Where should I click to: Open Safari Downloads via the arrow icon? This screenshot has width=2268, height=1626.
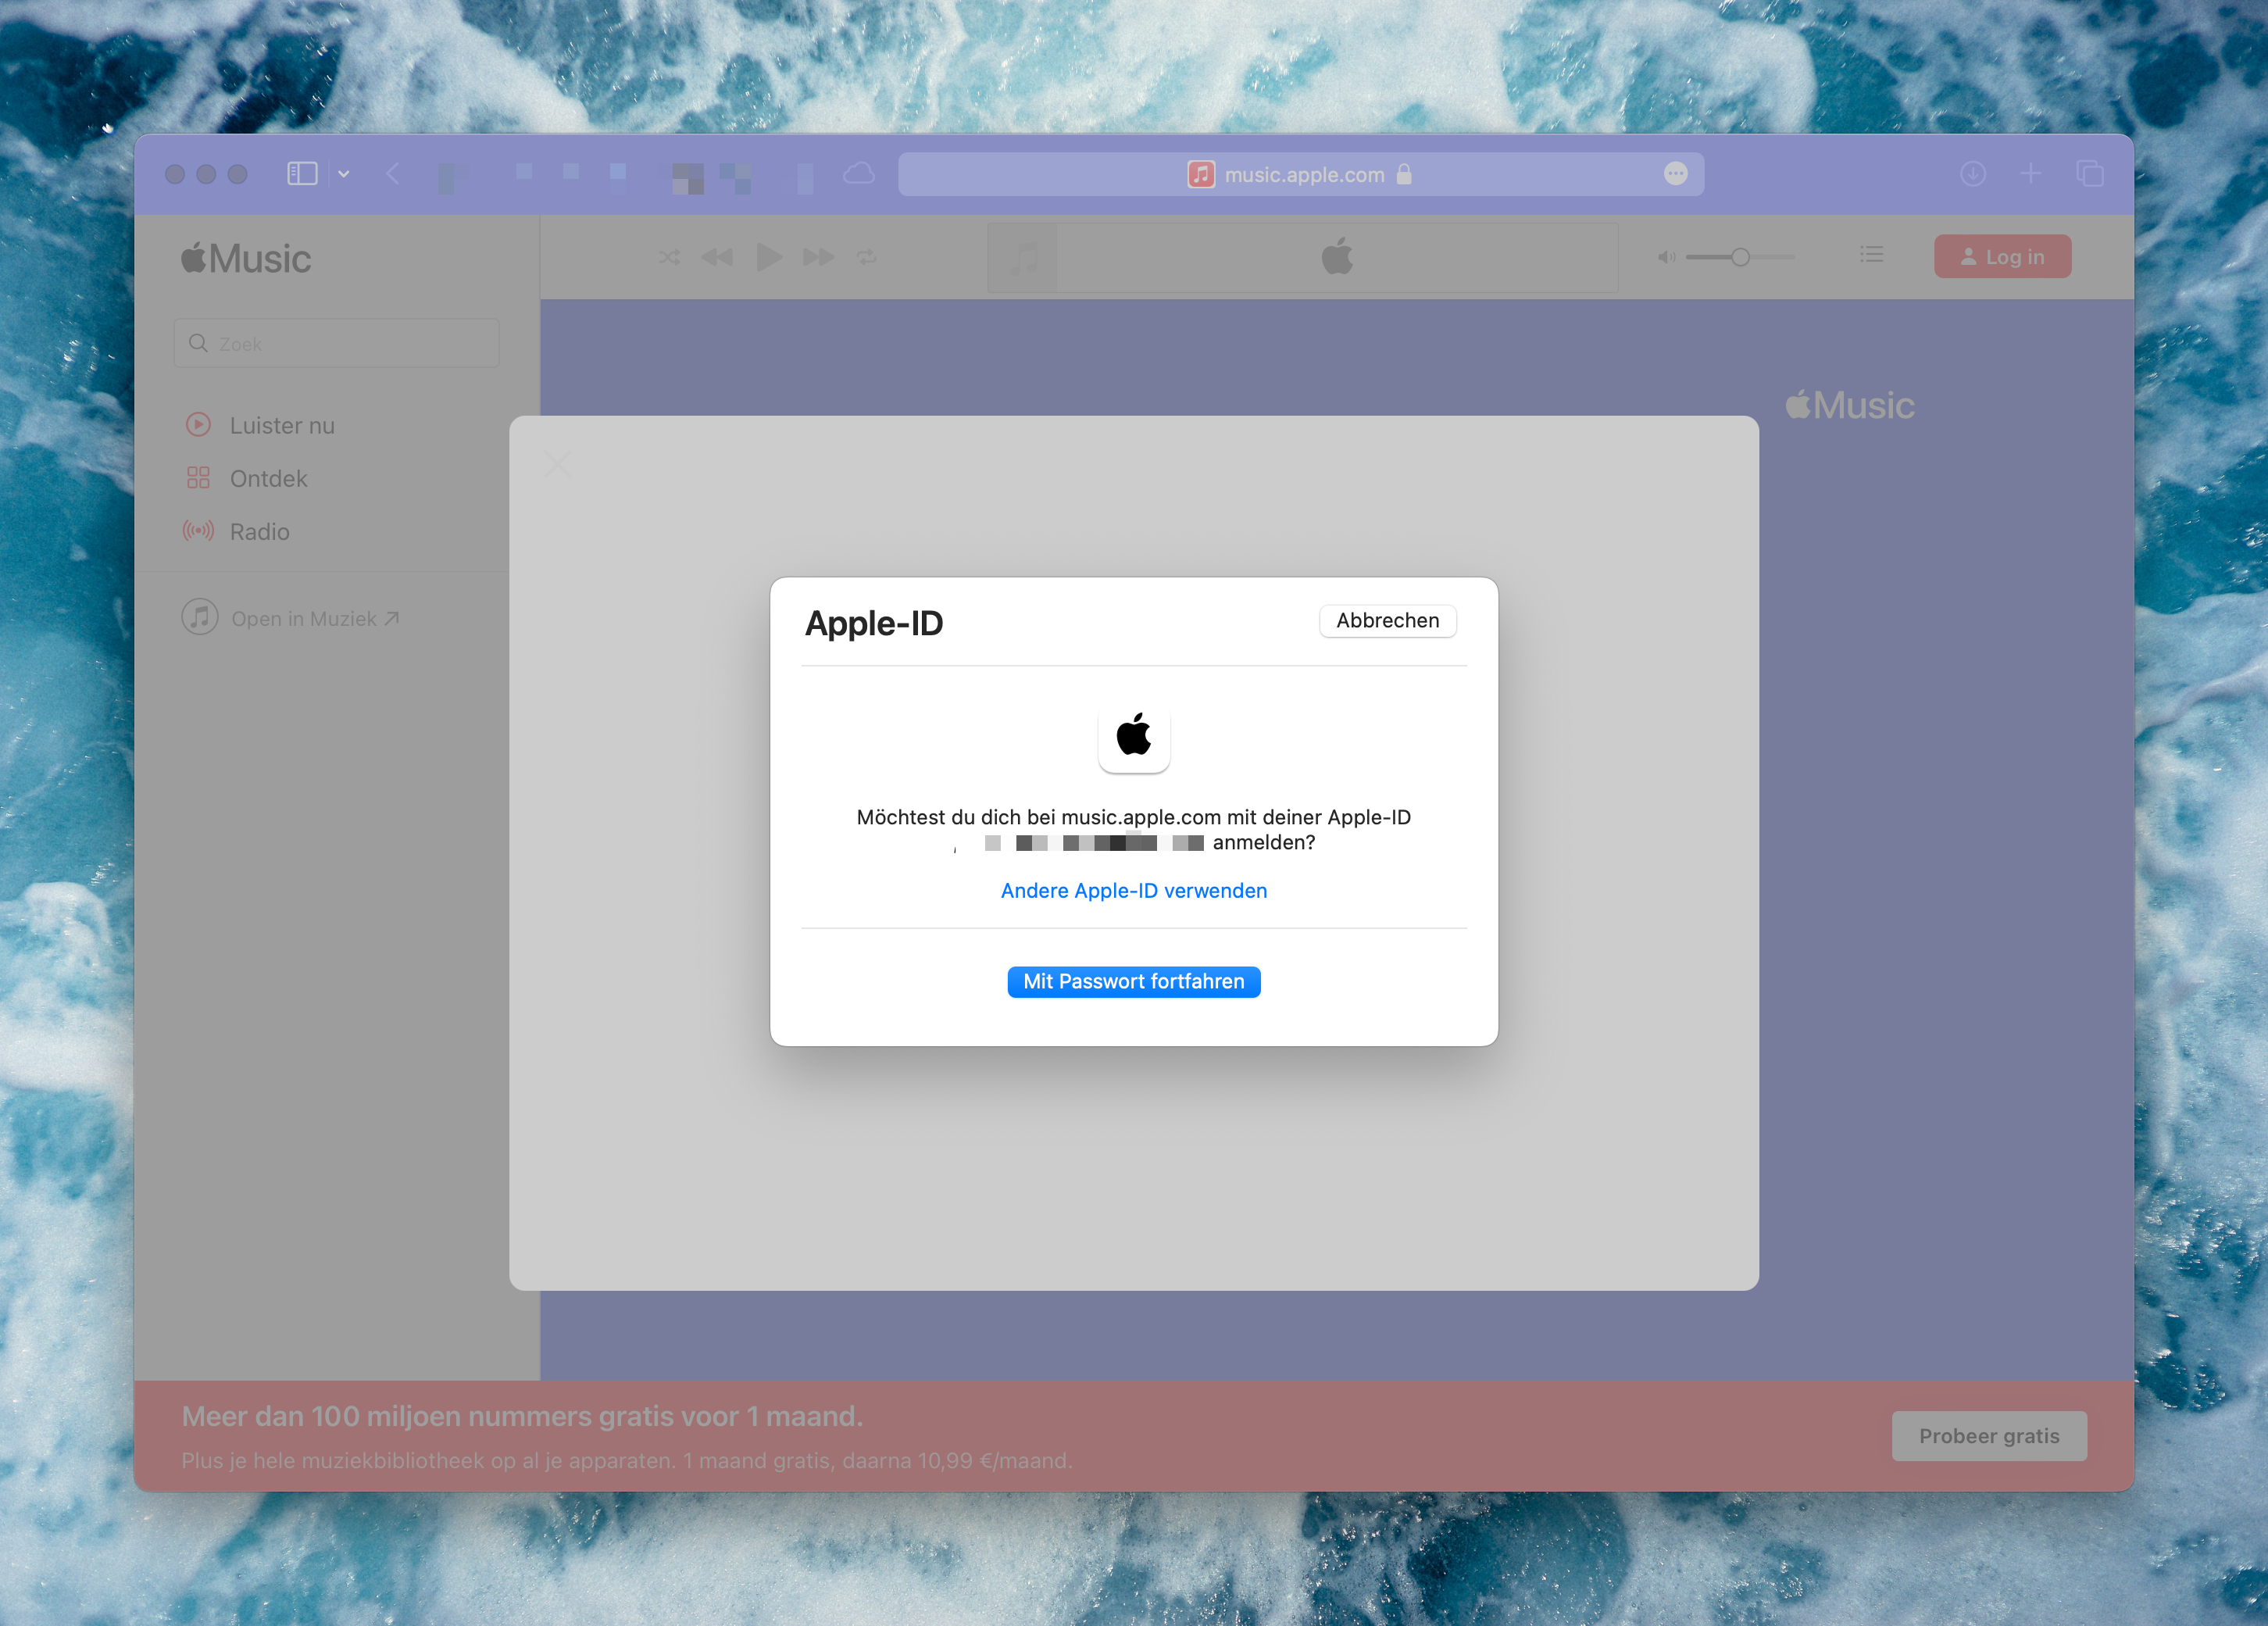(1972, 173)
